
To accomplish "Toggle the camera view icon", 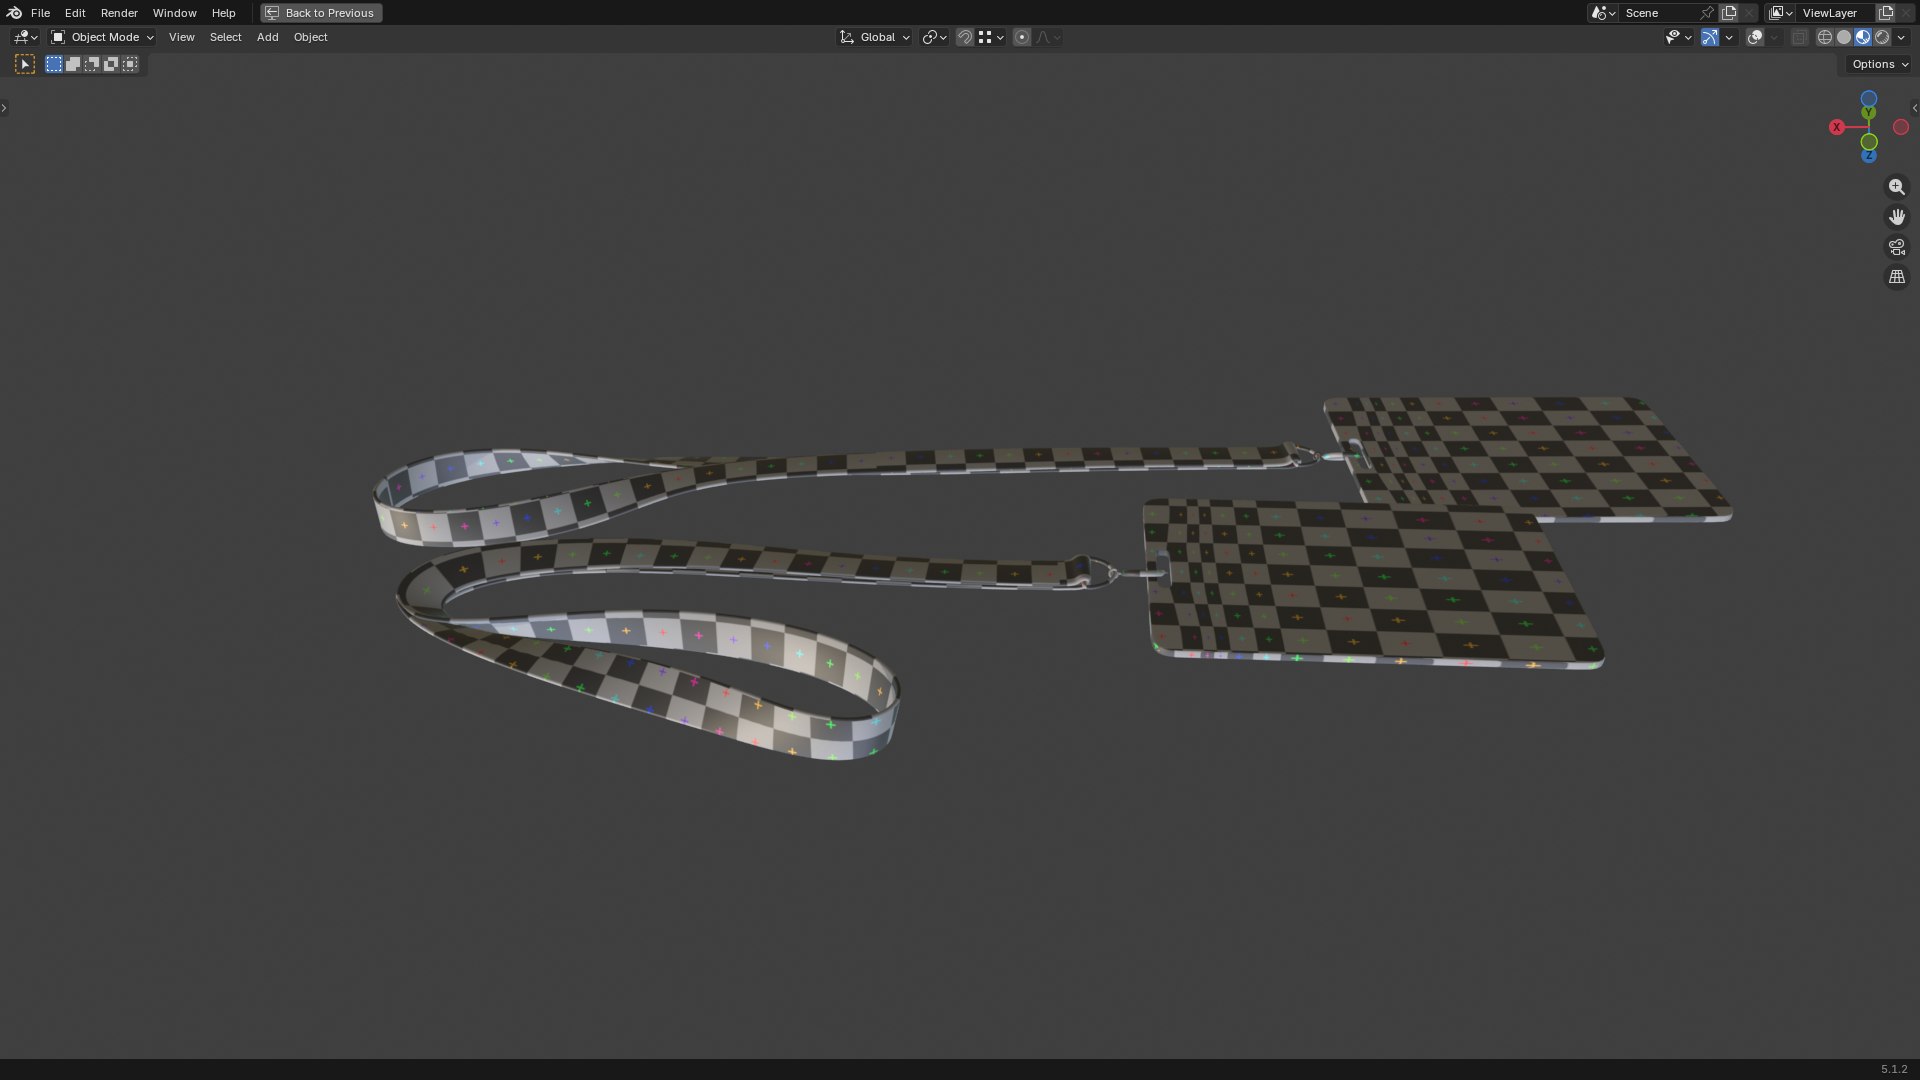I will 1896,247.
